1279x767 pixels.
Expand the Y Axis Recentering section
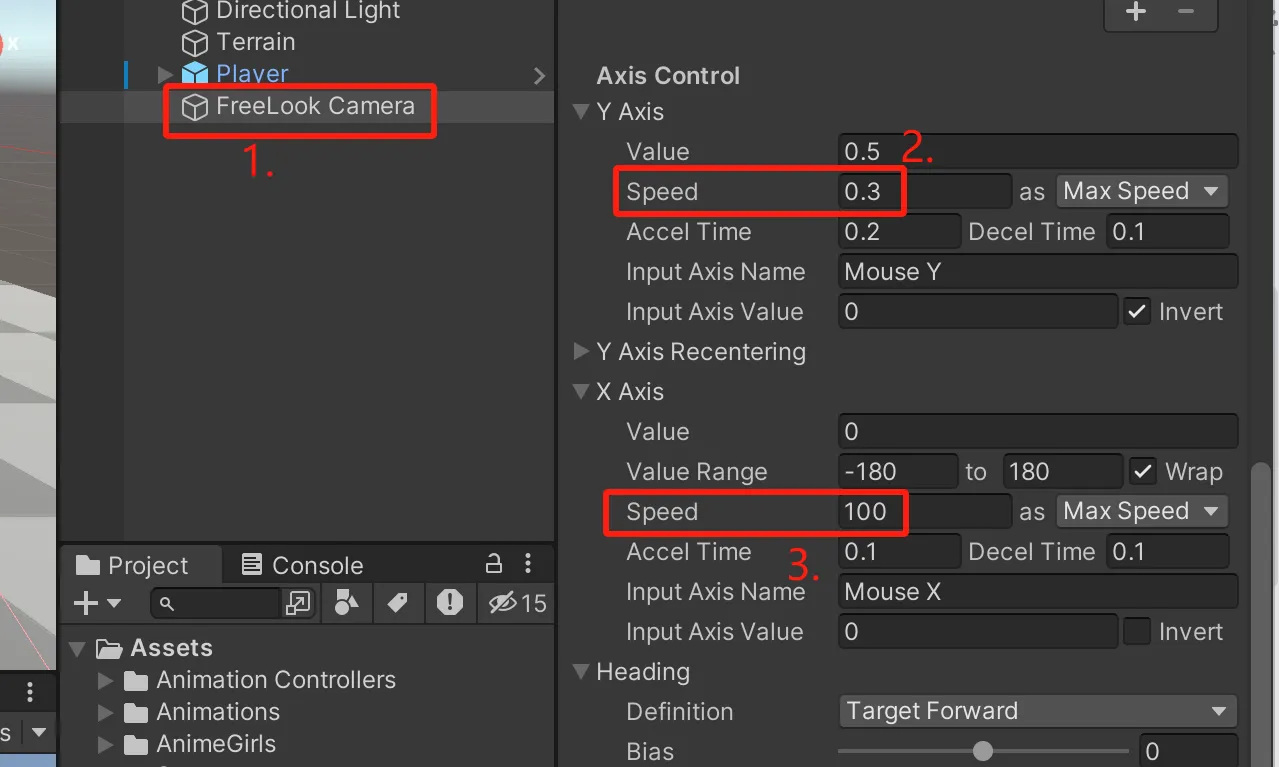click(581, 351)
